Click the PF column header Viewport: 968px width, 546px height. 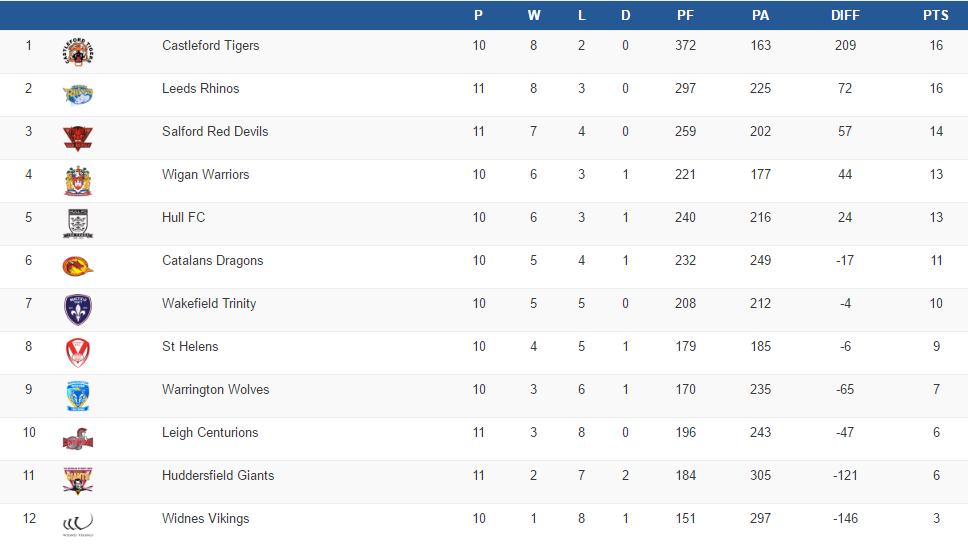(685, 15)
